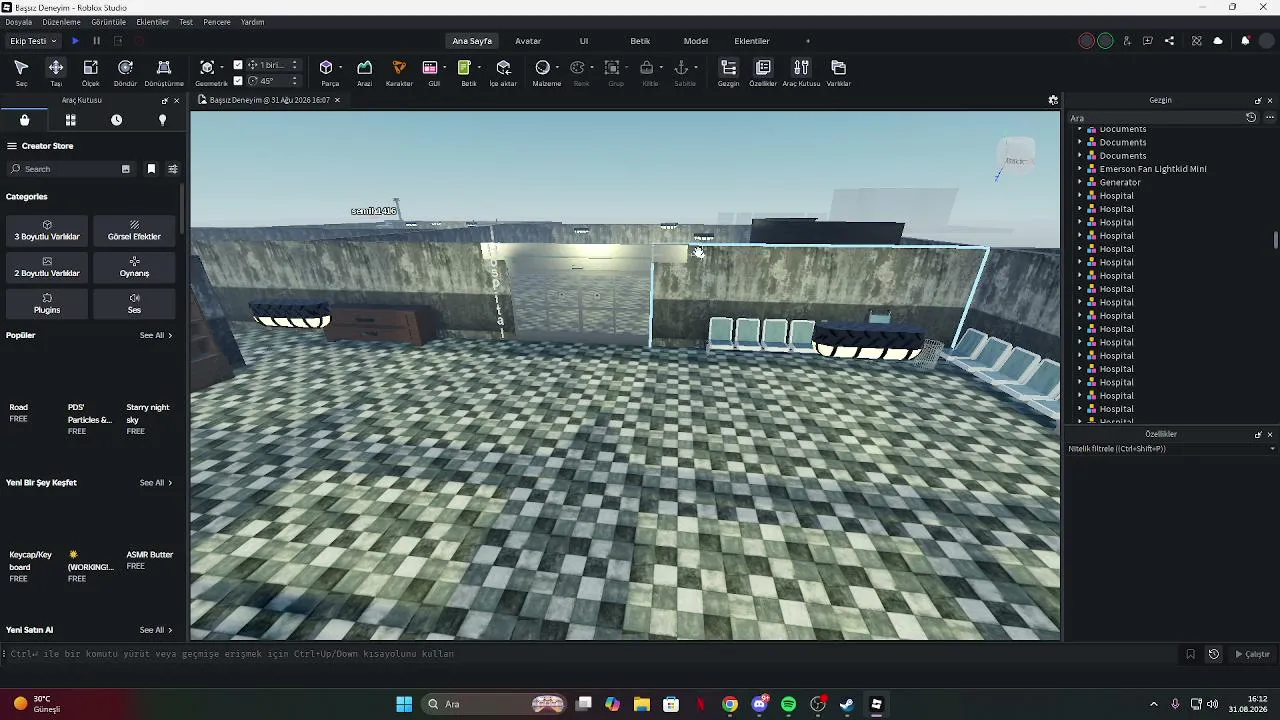The image size is (1280, 720).
Task: Open the 3 Boyutlu Varlıklar category
Action: pos(47,231)
